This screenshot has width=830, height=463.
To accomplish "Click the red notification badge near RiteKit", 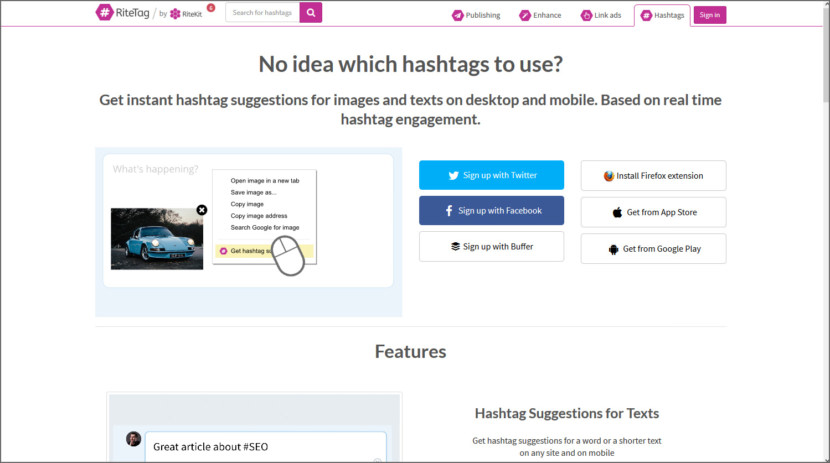I will coord(211,7).
